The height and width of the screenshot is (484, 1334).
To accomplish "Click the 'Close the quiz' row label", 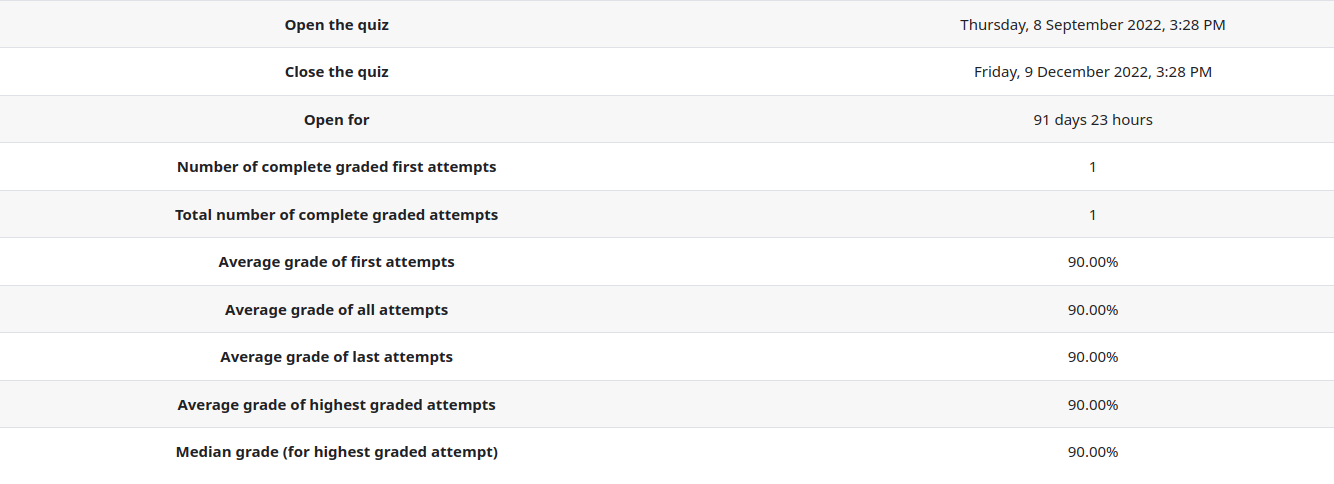I will (x=337, y=72).
